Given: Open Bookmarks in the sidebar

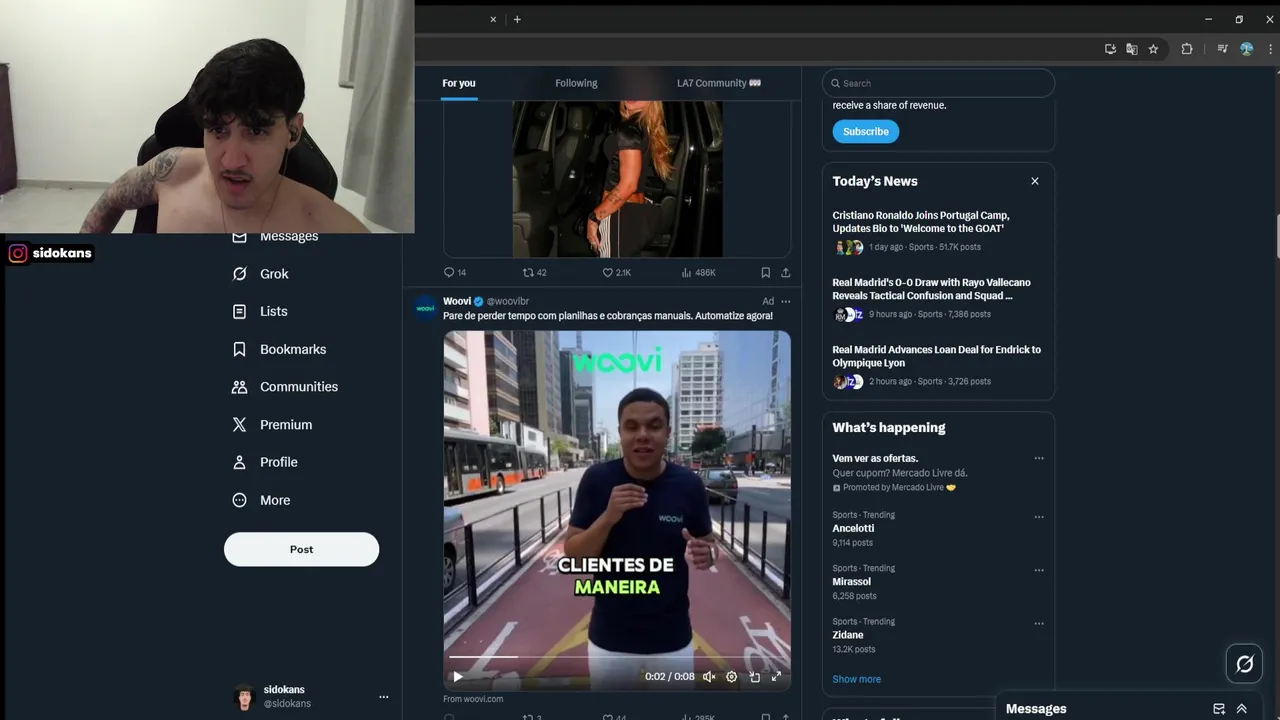Looking at the screenshot, I should [279, 349].
